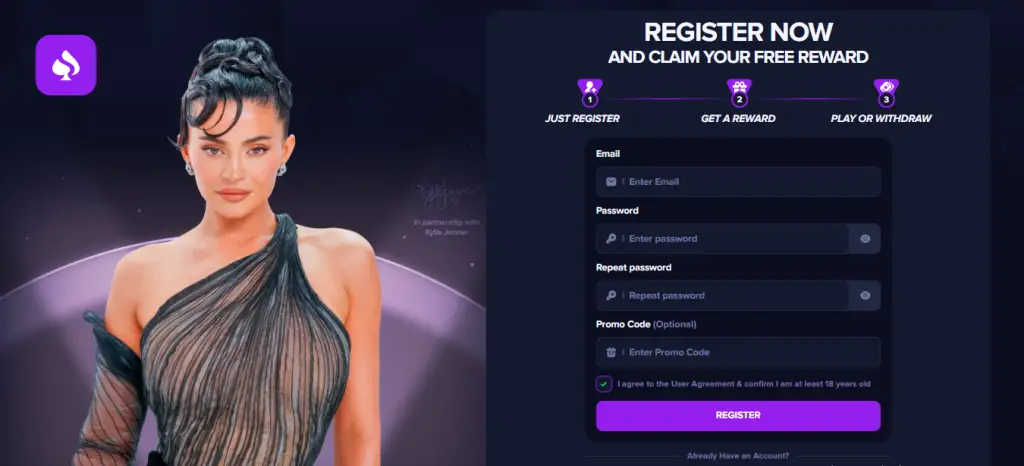The width and height of the screenshot is (1024, 466).
Task: Reveal repeat password via eye icon
Action: pyautogui.click(x=865, y=296)
